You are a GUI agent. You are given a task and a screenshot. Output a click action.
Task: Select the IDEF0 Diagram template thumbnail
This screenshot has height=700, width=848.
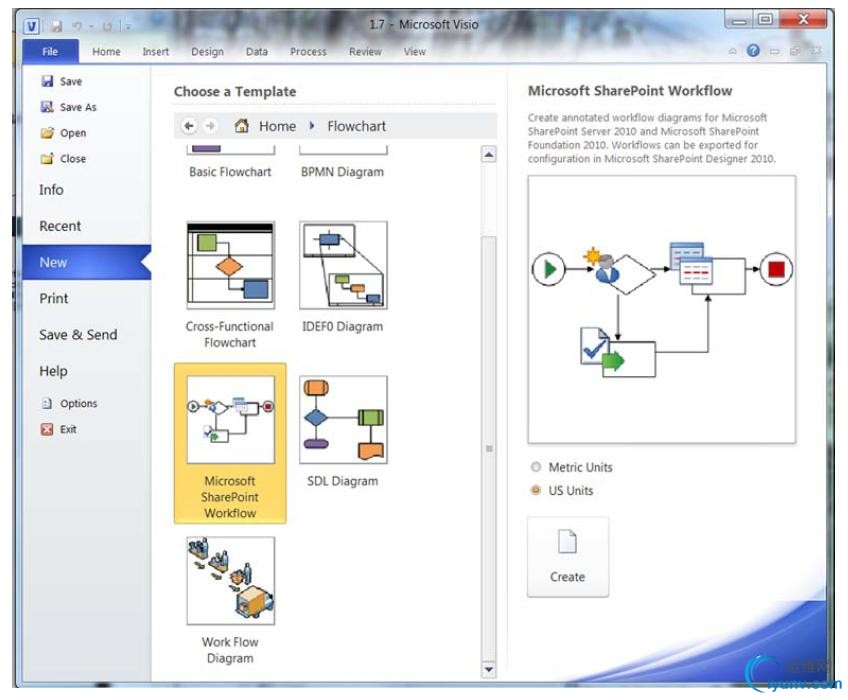tap(343, 265)
